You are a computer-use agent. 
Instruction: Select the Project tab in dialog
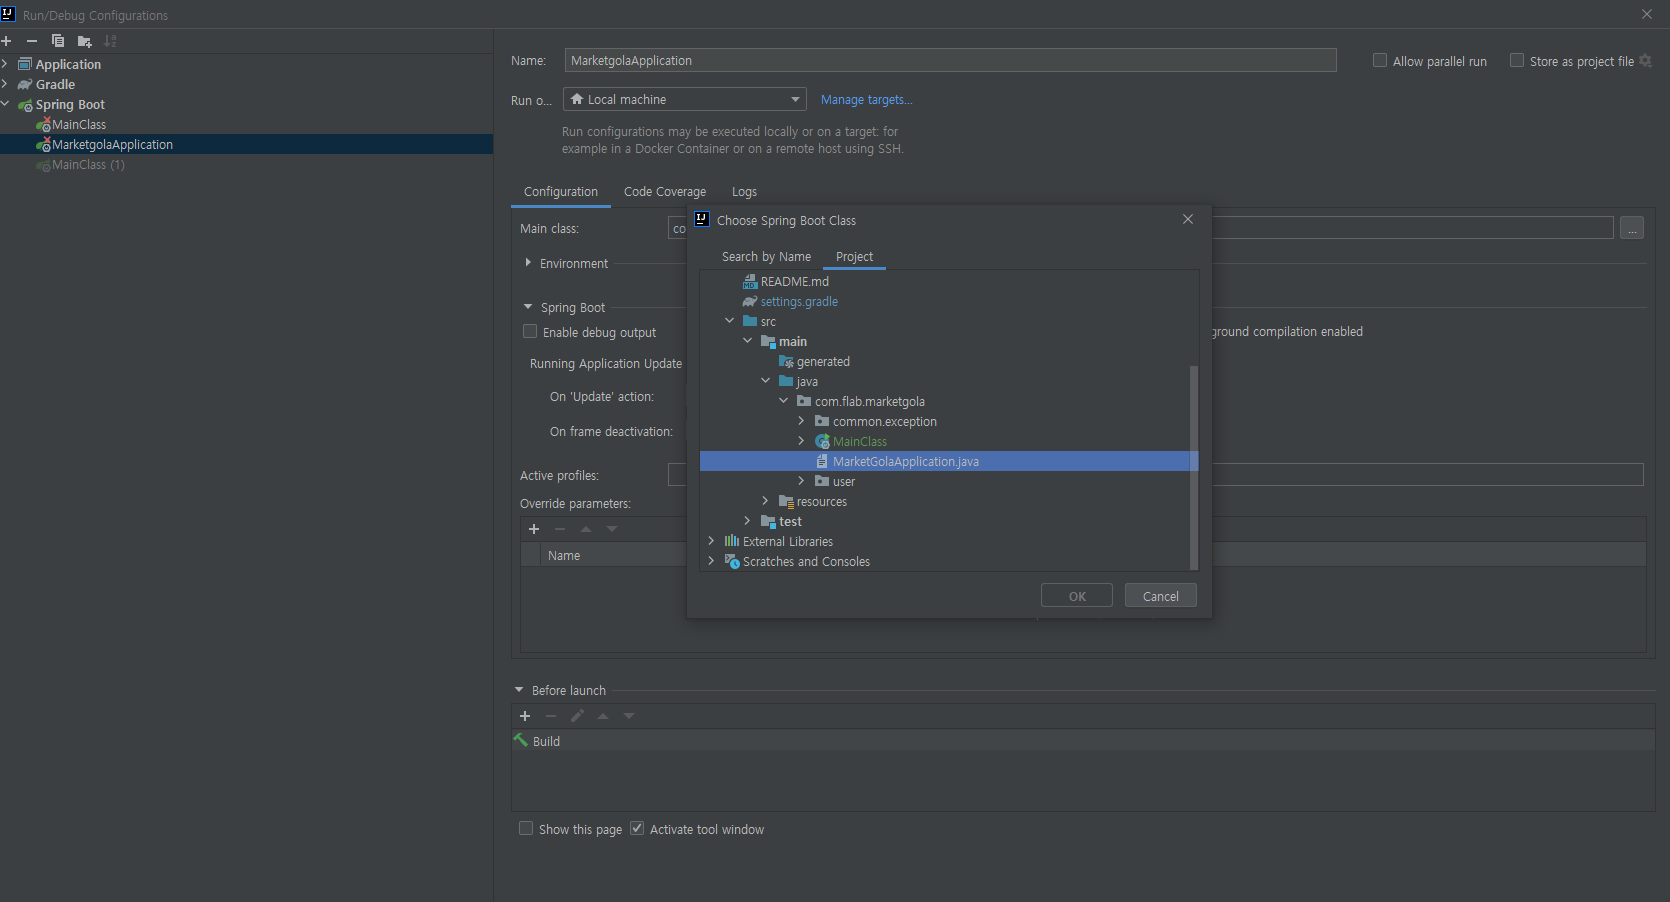click(854, 257)
